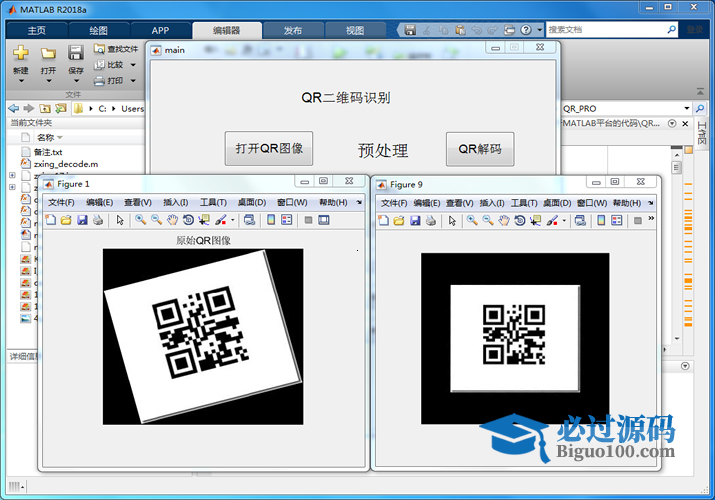This screenshot has height=500, width=715.
Task: Click Insert Colorbar icon in Figure 1
Action: click(271, 220)
